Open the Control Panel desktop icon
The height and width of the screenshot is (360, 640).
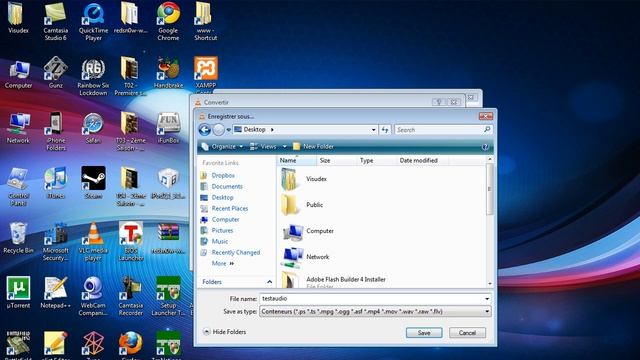click(18, 186)
